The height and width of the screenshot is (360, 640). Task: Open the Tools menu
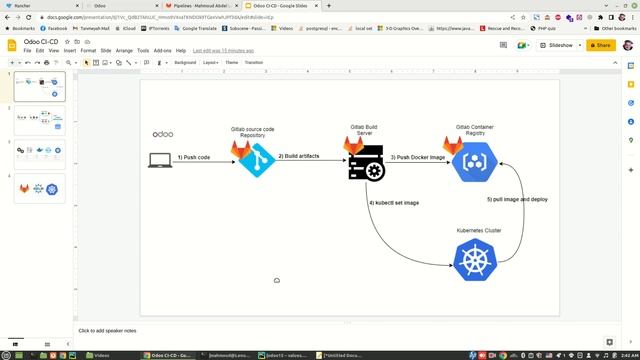[x=143, y=51]
